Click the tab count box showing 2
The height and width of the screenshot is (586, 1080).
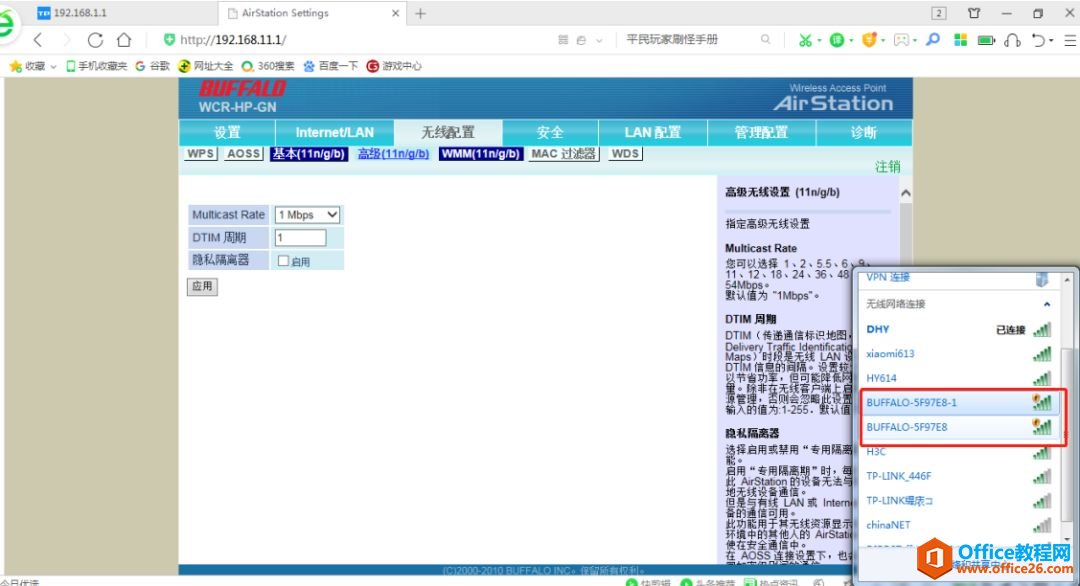click(939, 13)
